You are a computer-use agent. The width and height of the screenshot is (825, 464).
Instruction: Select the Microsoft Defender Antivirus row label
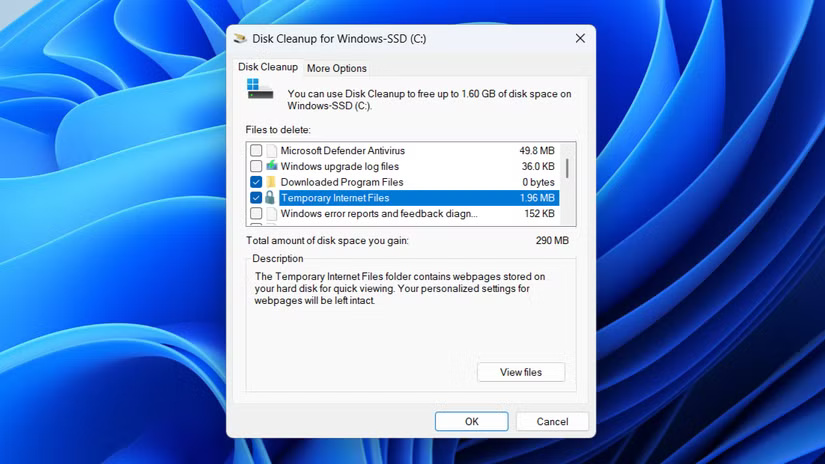point(343,150)
